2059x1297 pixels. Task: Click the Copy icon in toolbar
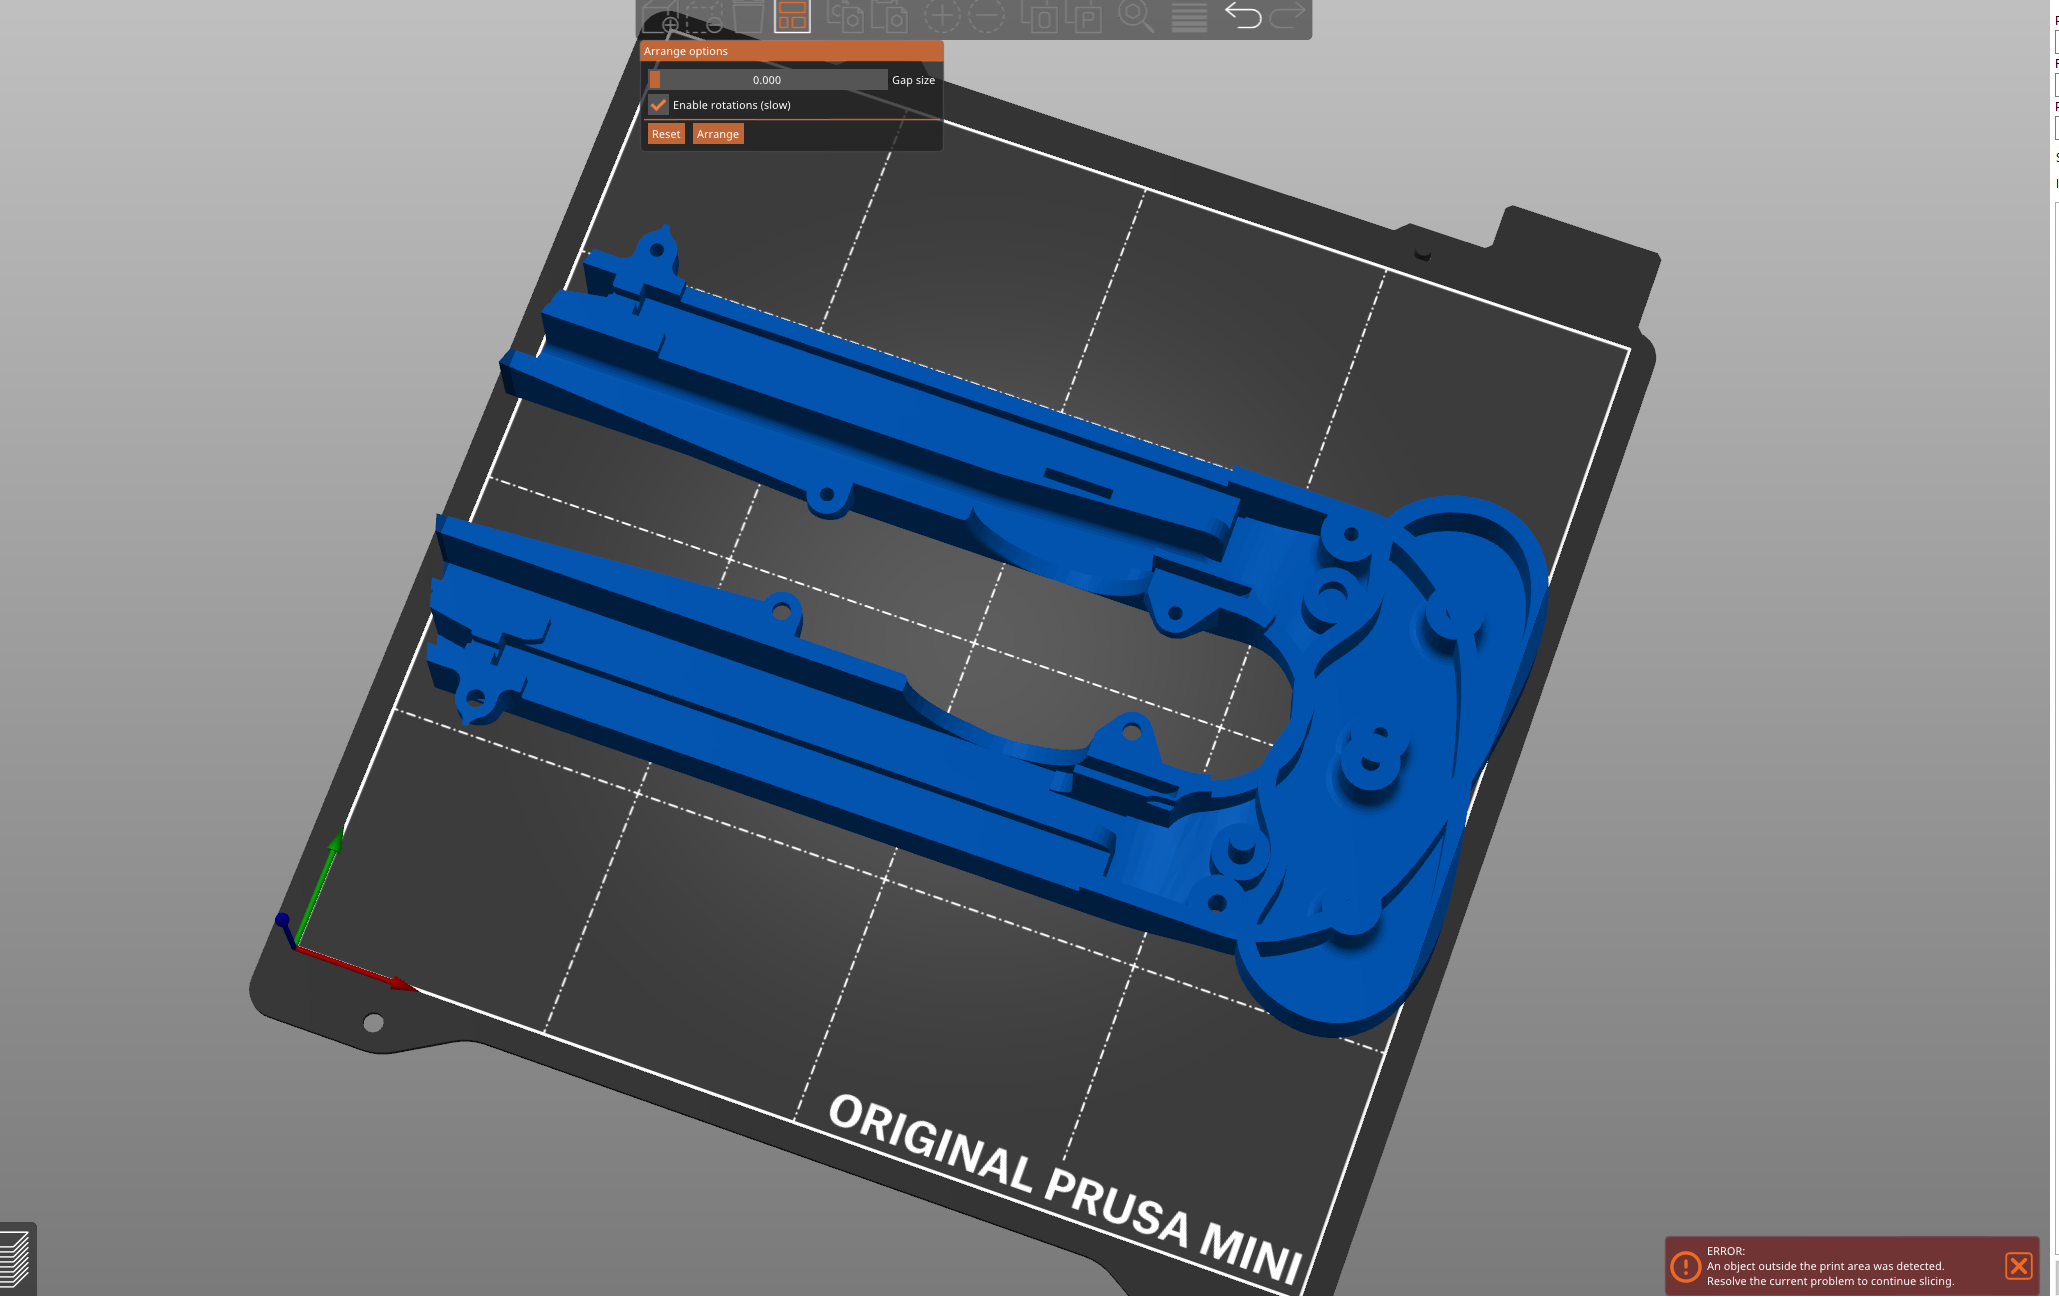(x=845, y=15)
